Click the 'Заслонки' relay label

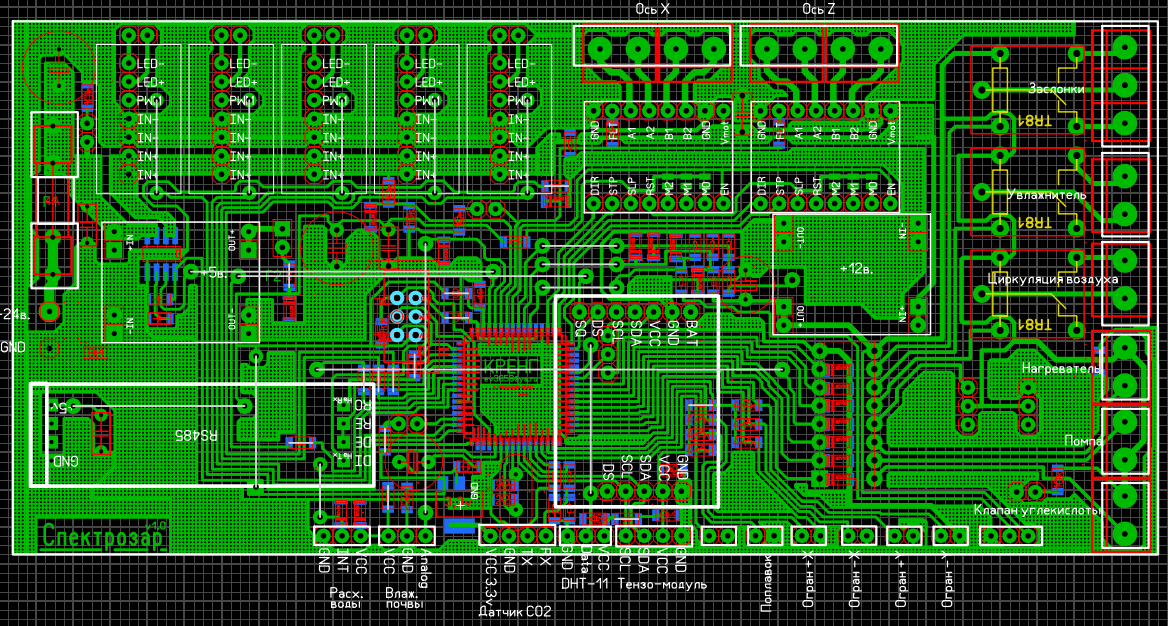pos(1056,89)
